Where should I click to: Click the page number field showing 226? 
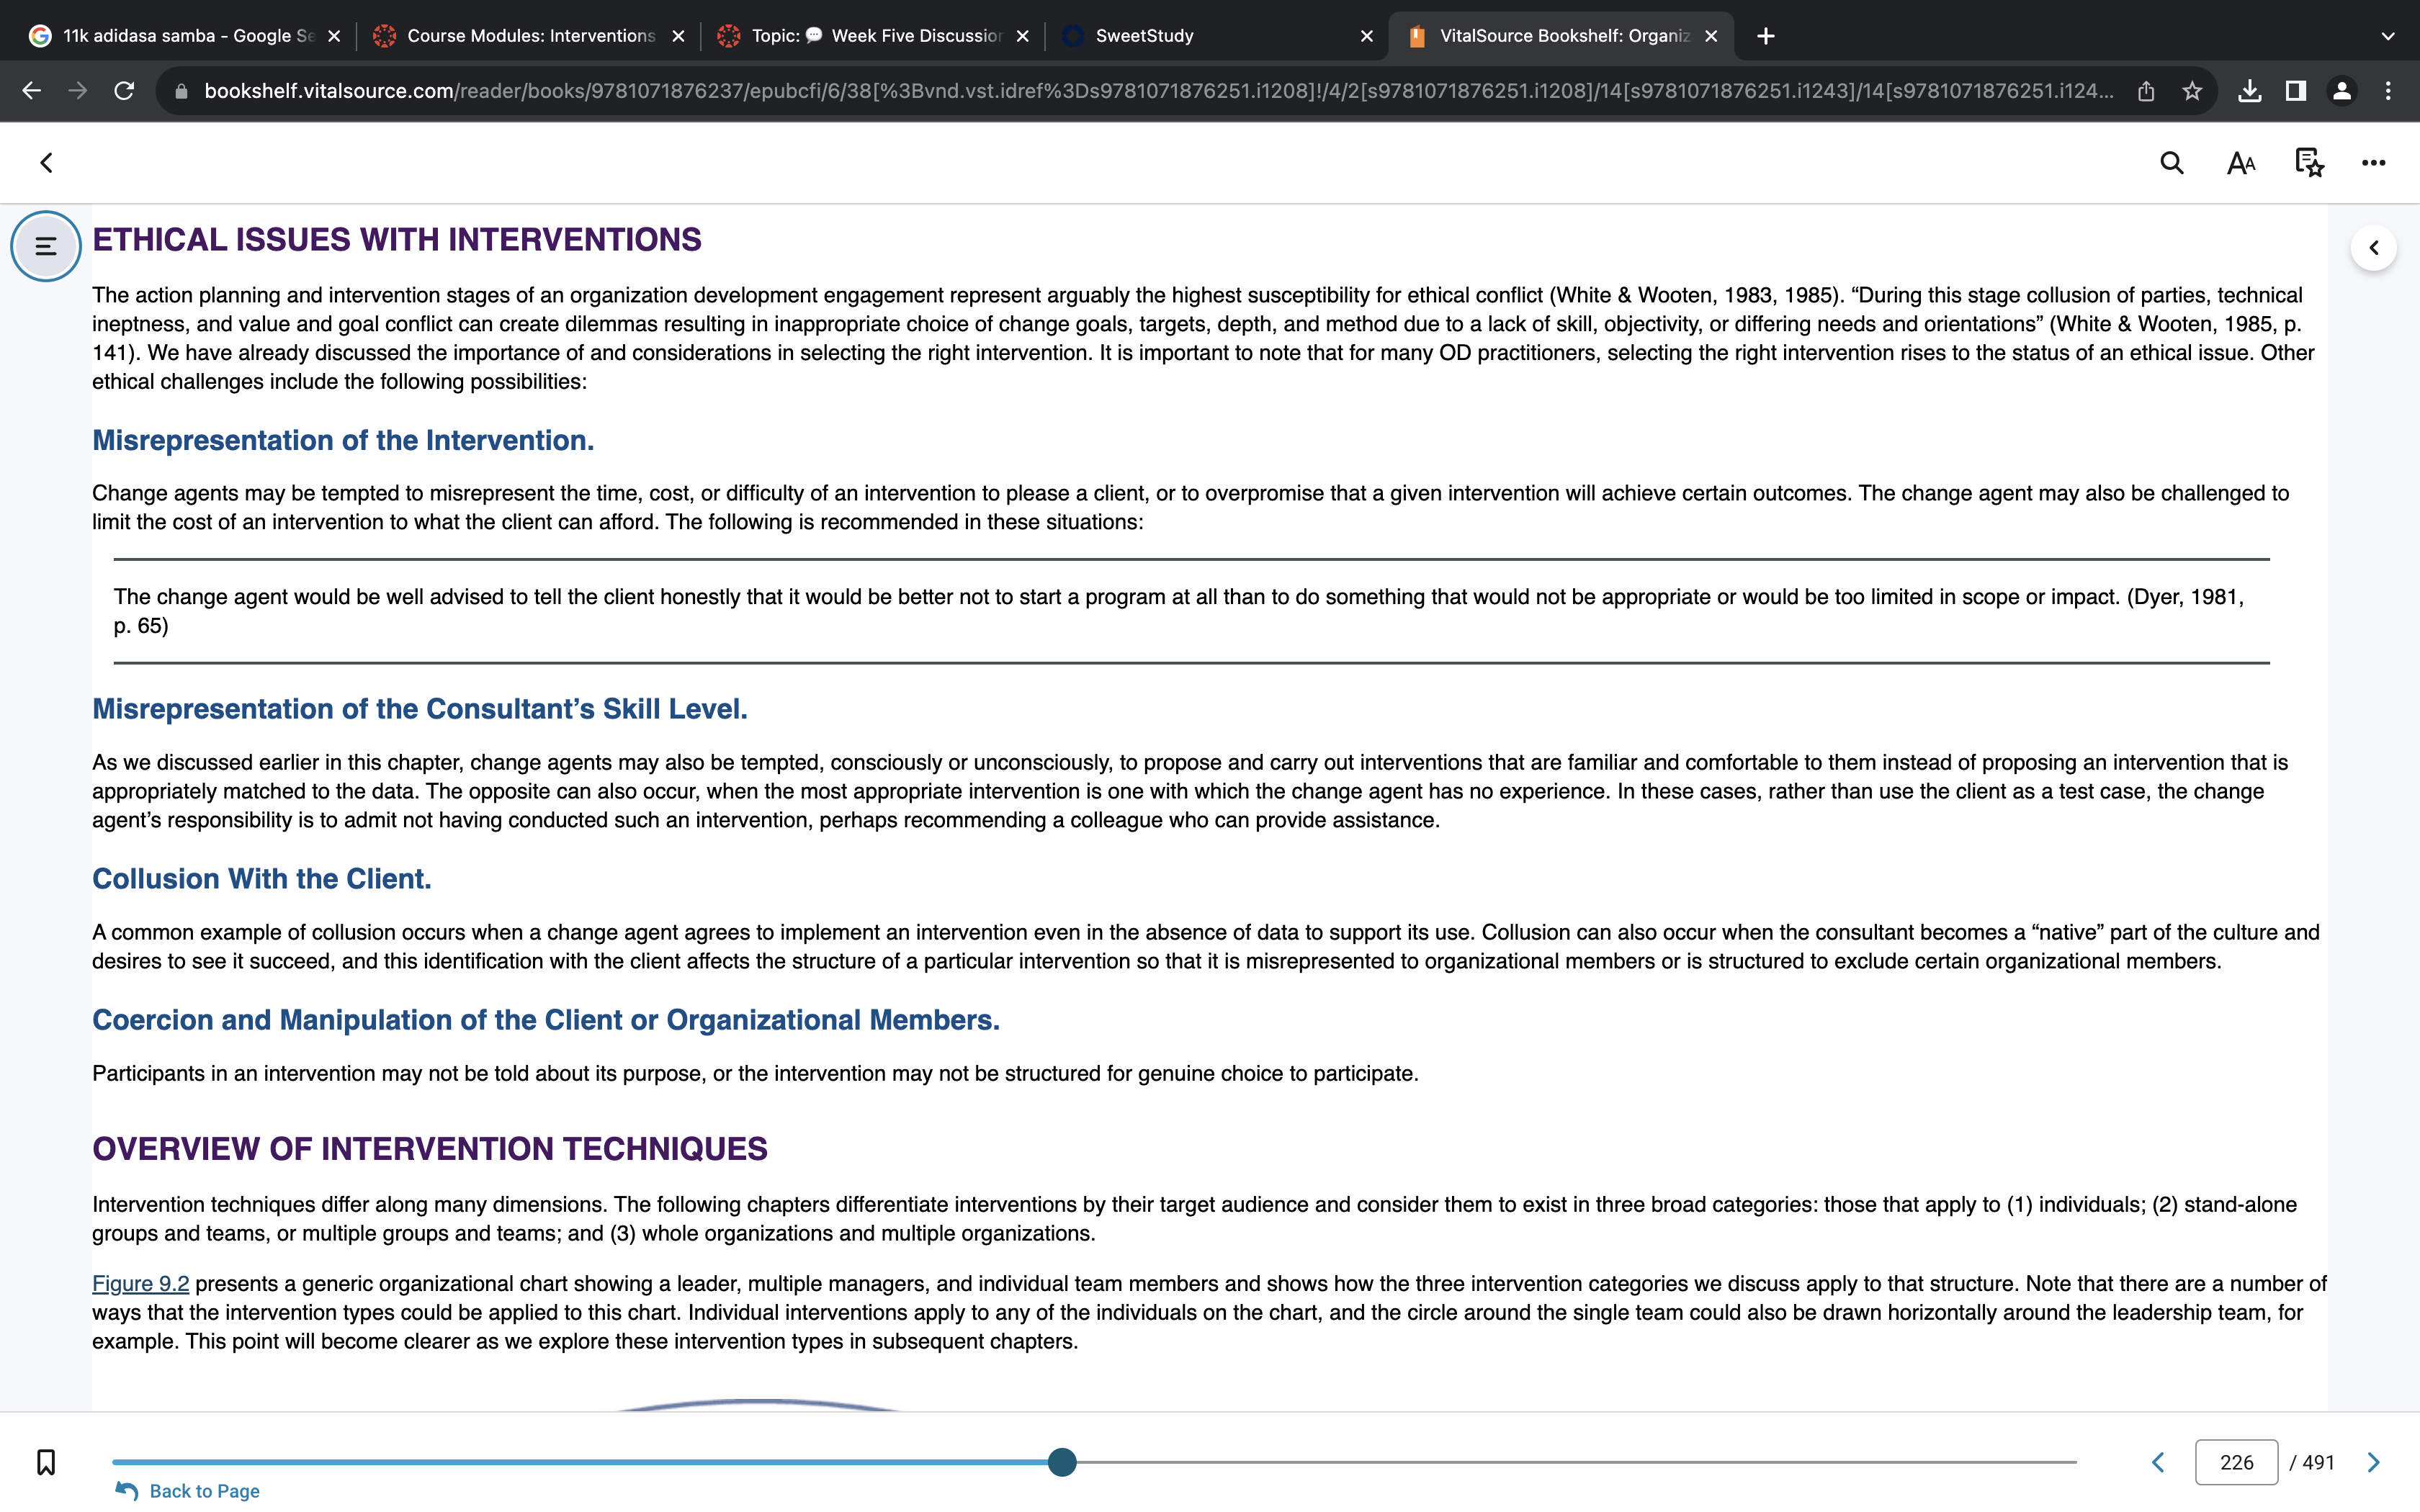coord(2236,1462)
